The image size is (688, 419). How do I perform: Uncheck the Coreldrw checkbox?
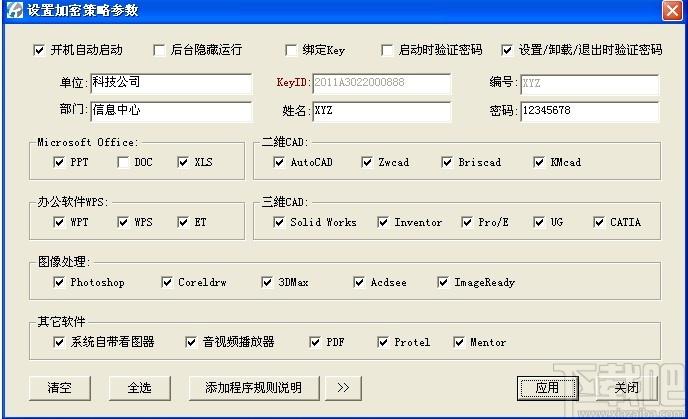167,282
